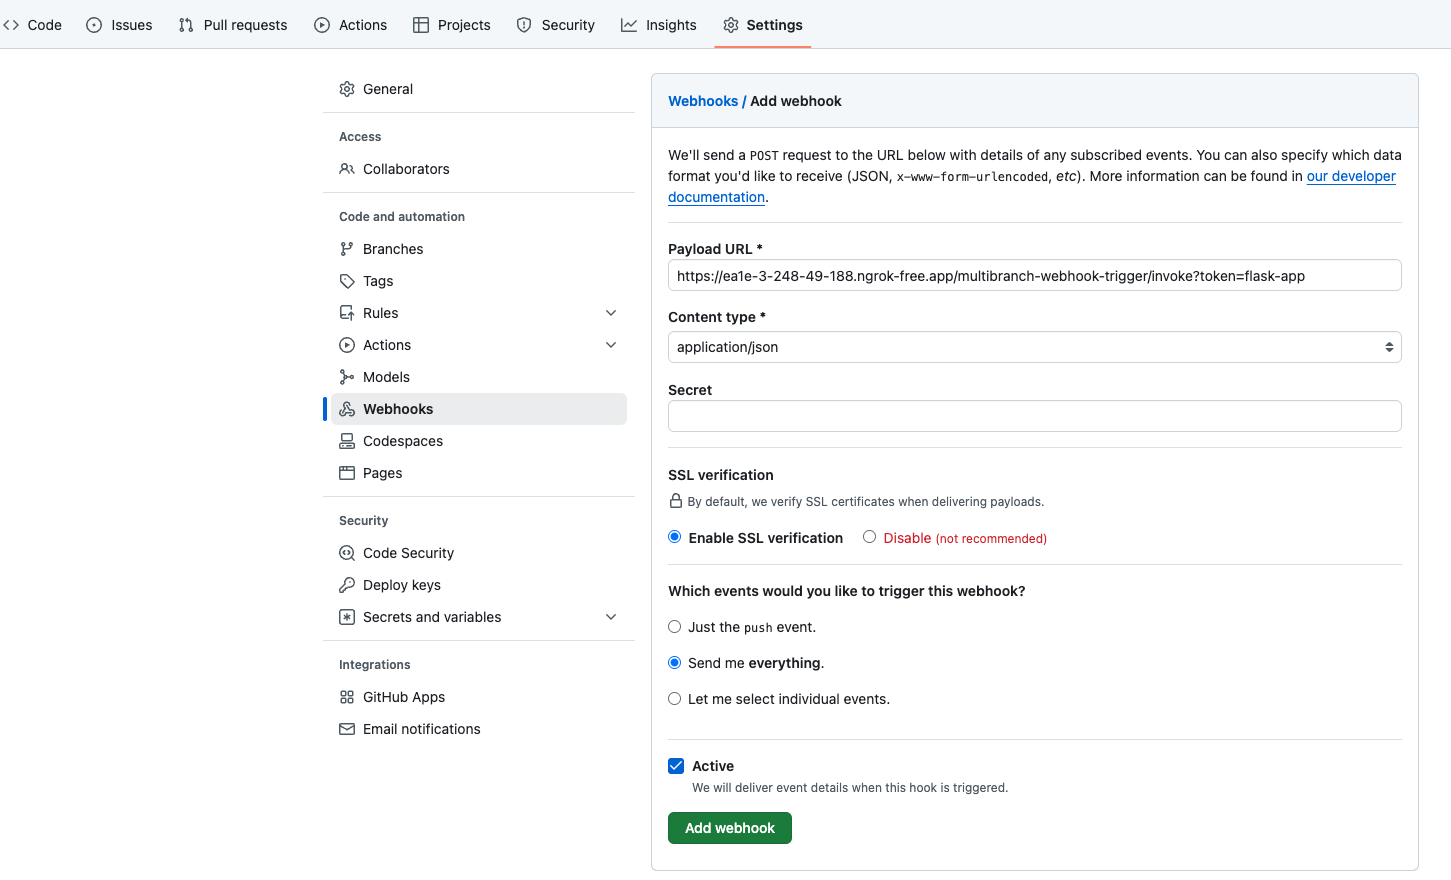
Task: Click the Collaborators people icon
Action: pos(347,169)
